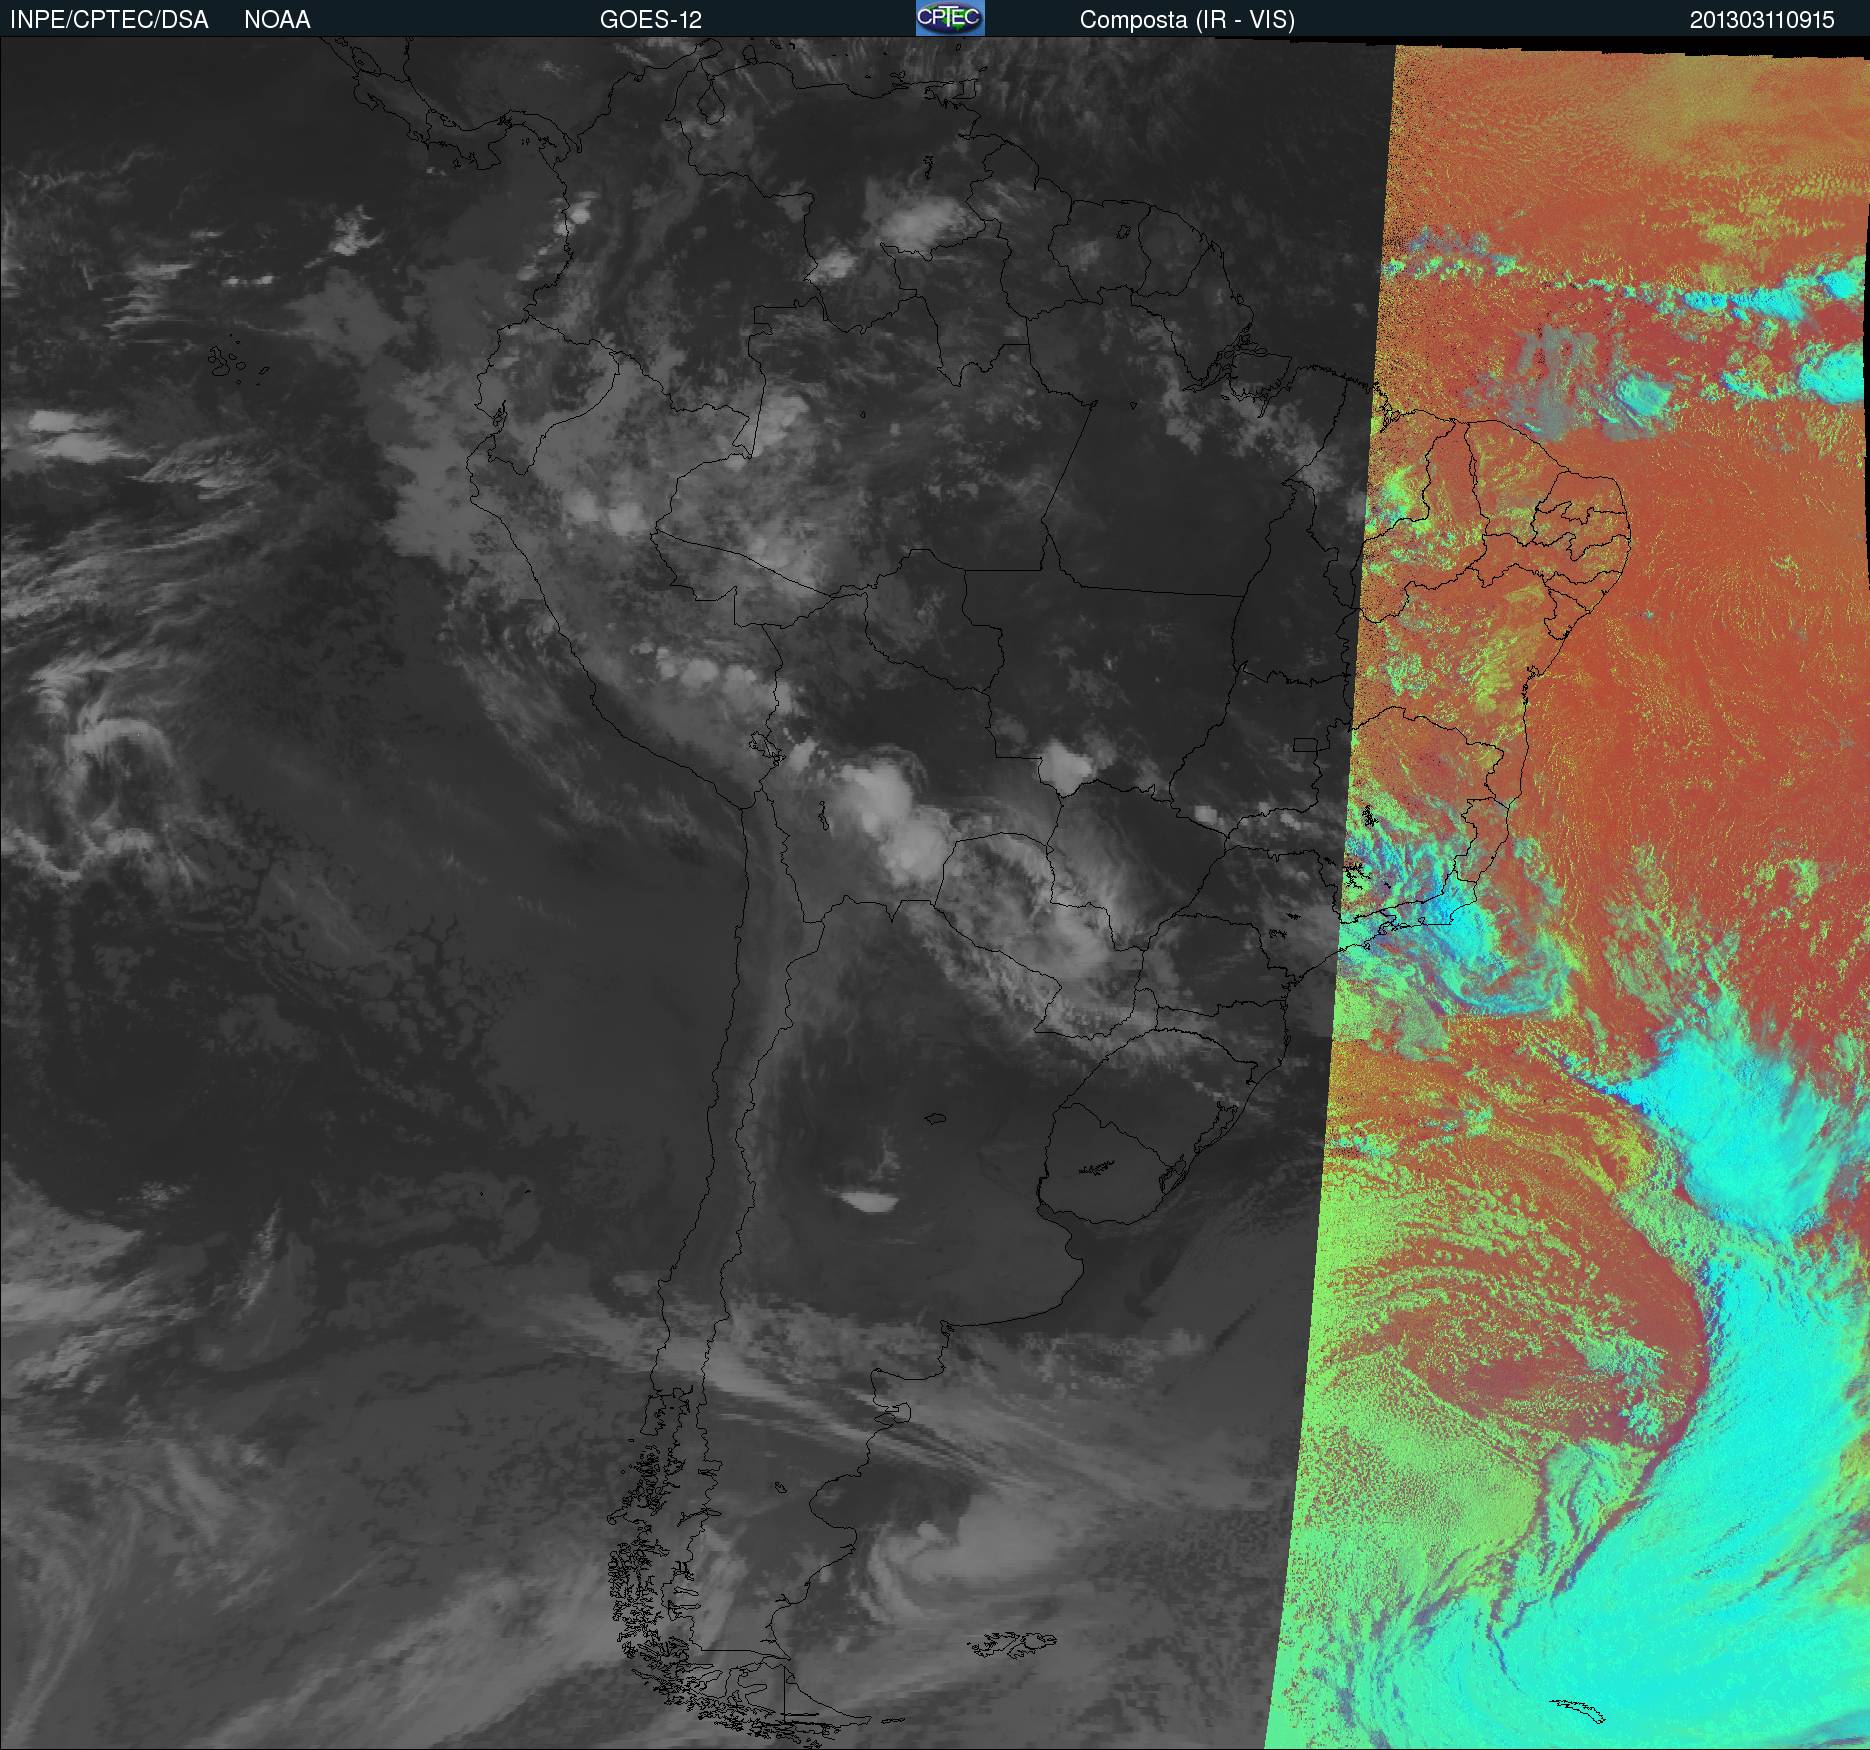Select the INPE/CPTEC/DSA header text
Screen dimensions: 1870x1750
(x=109, y=20)
